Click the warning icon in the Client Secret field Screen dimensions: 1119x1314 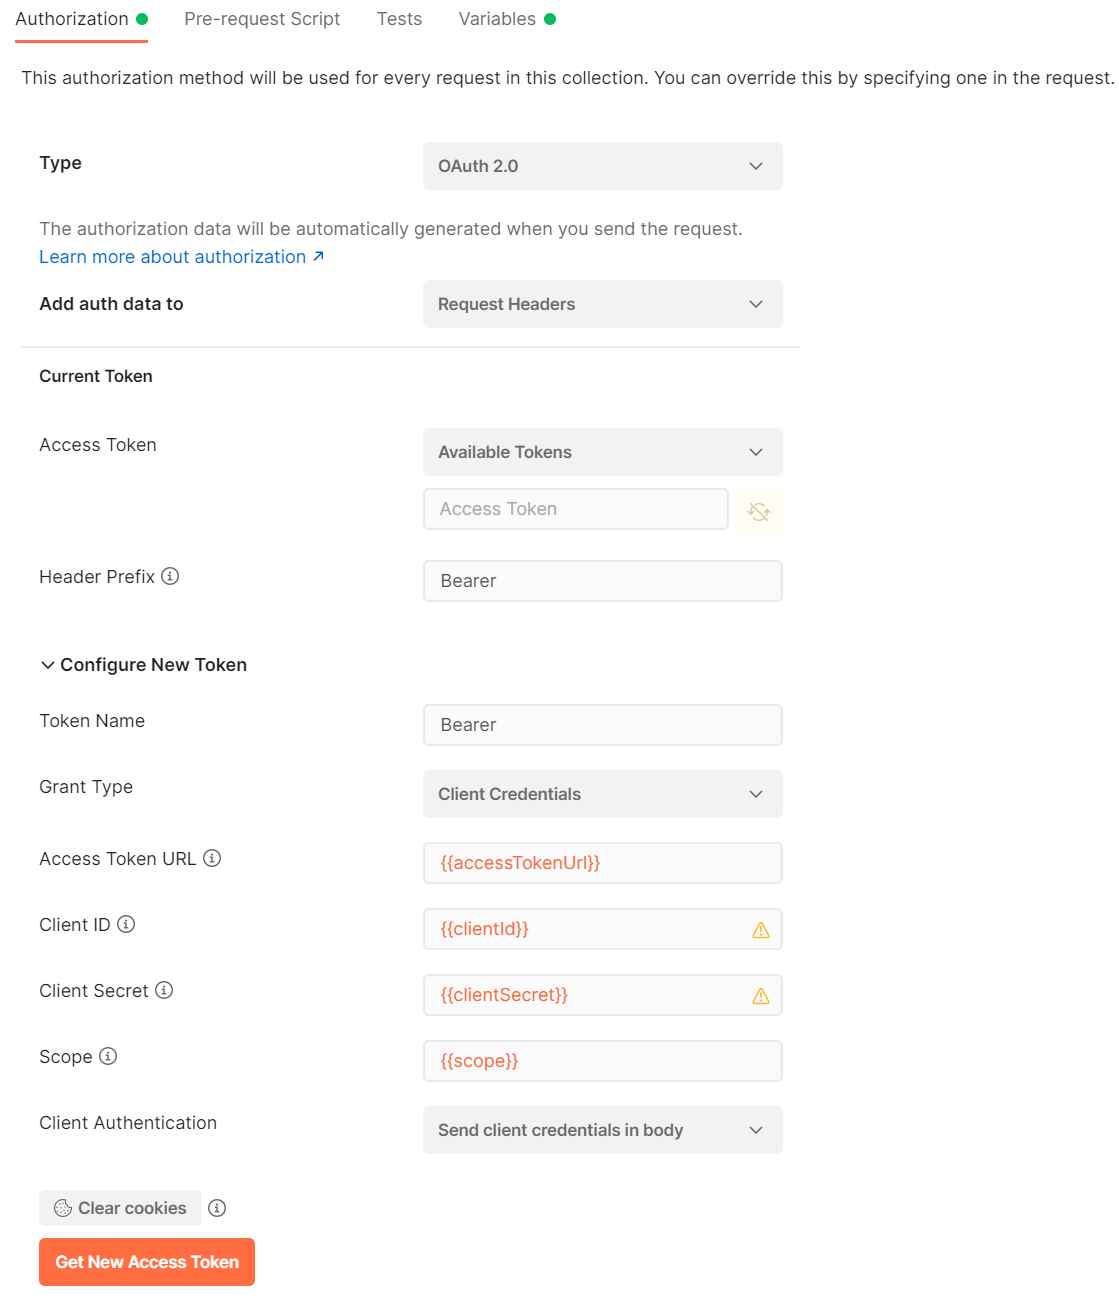pyautogui.click(x=761, y=995)
